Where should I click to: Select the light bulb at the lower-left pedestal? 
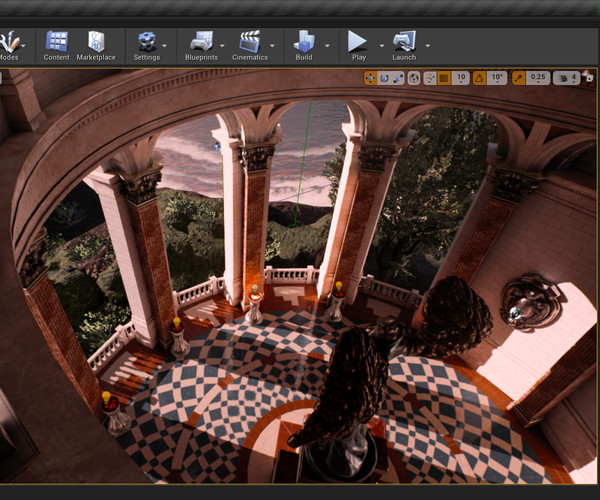(x=106, y=398)
